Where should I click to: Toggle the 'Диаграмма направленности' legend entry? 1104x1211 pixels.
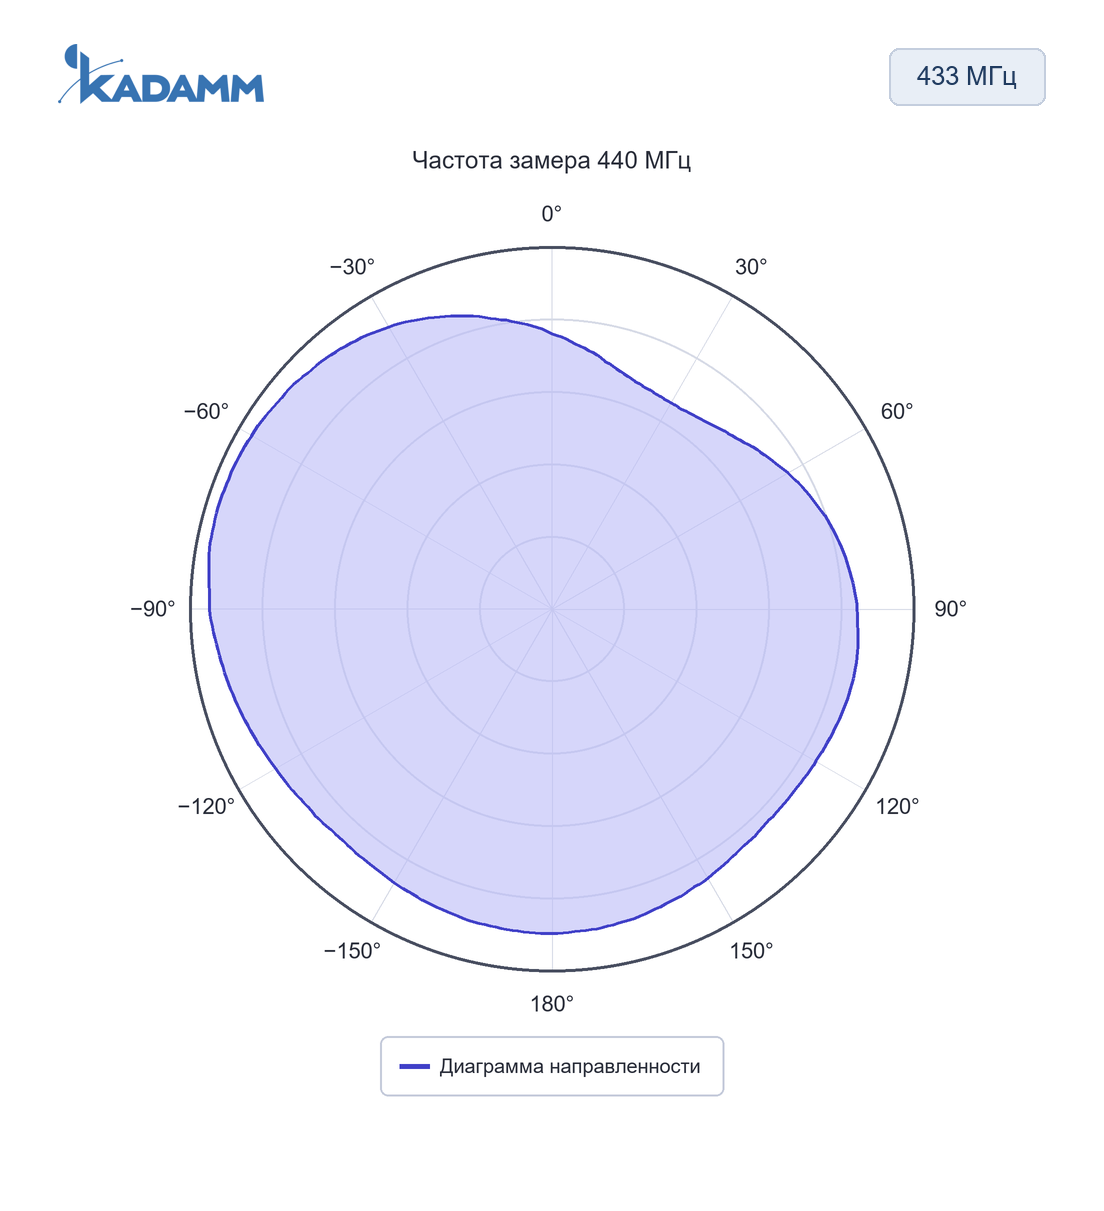pos(552,1066)
